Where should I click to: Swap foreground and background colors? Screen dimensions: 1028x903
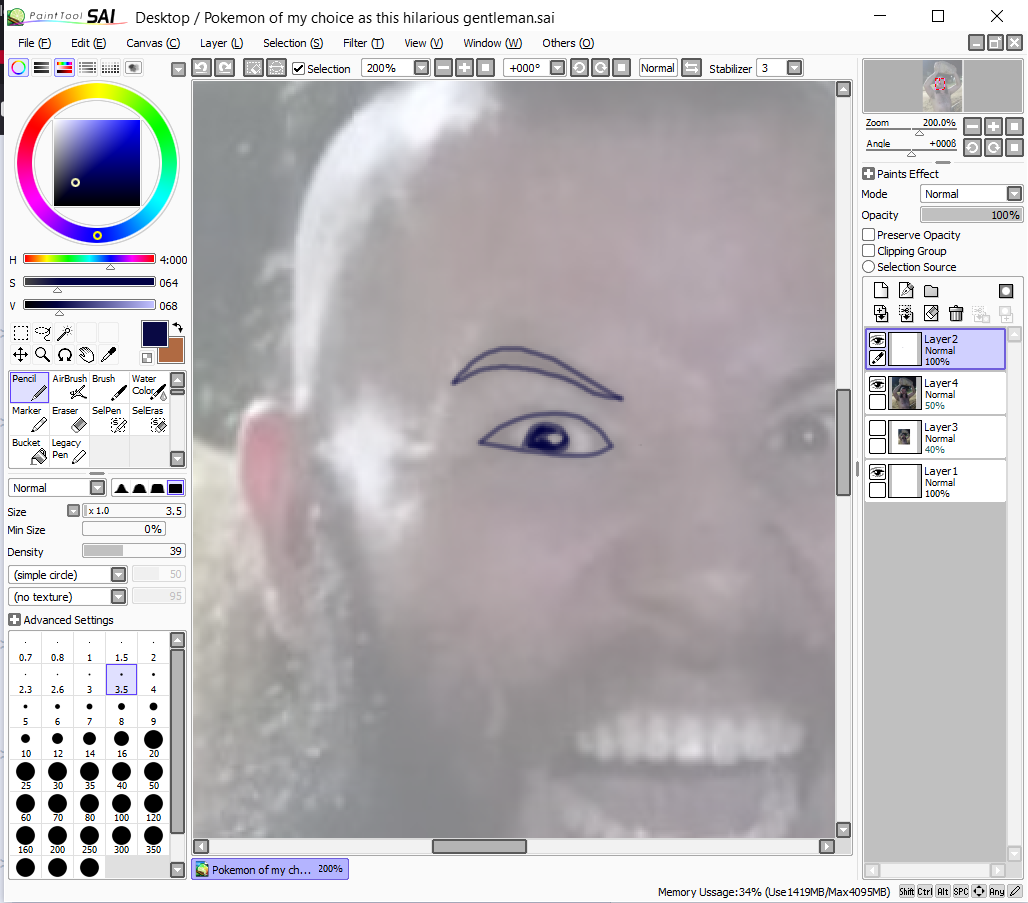tap(177, 327)
